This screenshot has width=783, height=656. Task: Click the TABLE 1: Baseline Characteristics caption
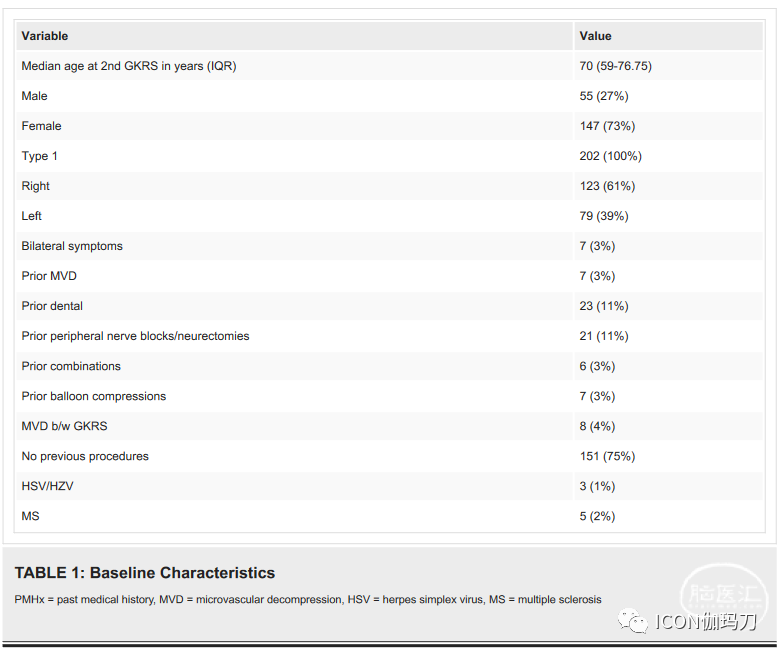click(145, 573)
